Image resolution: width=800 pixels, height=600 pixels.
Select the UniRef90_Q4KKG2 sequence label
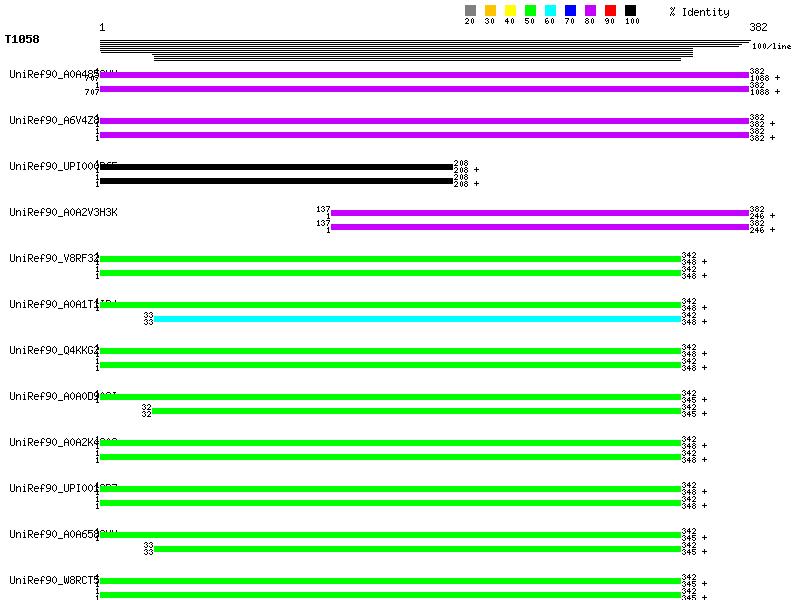[53, 350]
